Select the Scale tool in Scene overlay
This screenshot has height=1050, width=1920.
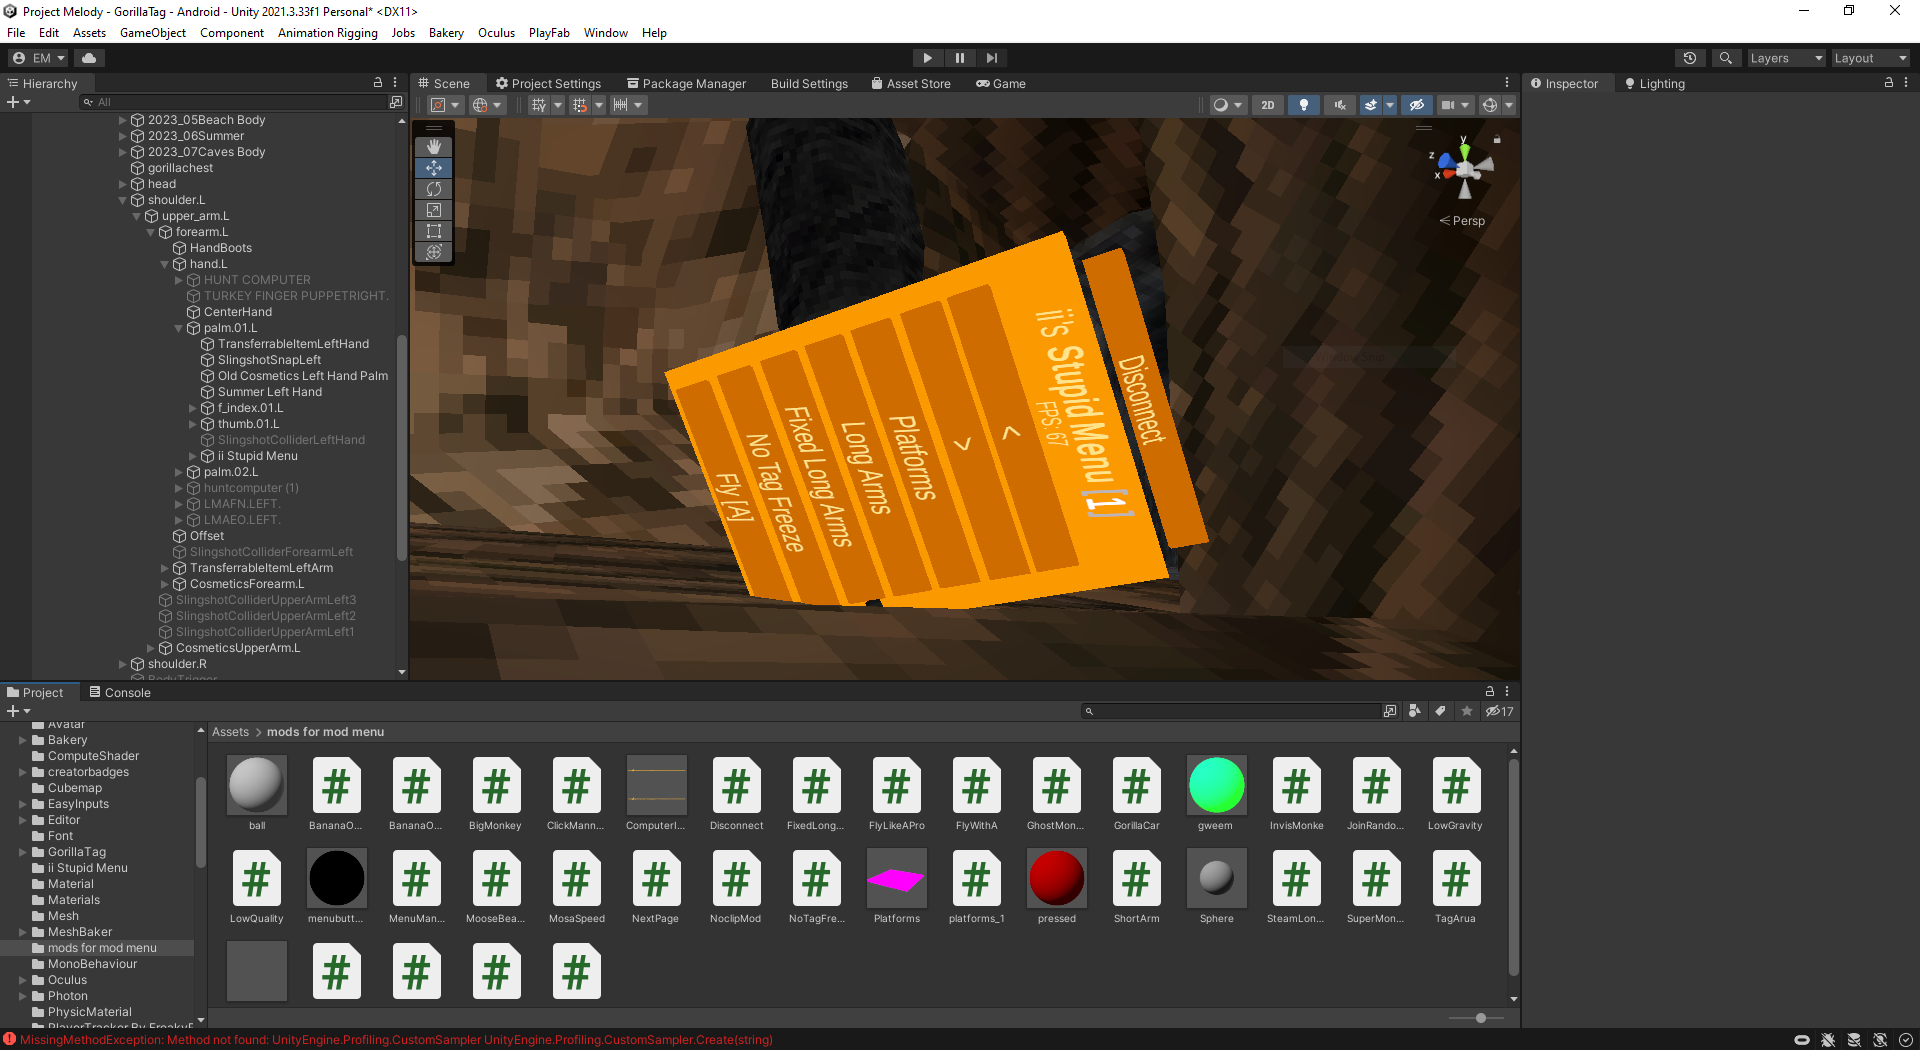coord(434,210)
